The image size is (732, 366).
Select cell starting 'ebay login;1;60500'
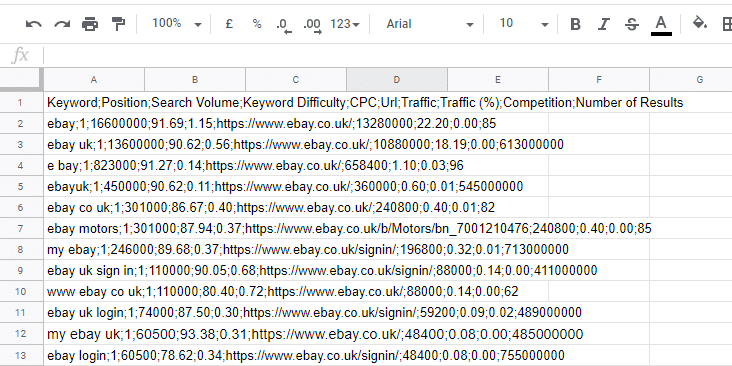point(94,355)
